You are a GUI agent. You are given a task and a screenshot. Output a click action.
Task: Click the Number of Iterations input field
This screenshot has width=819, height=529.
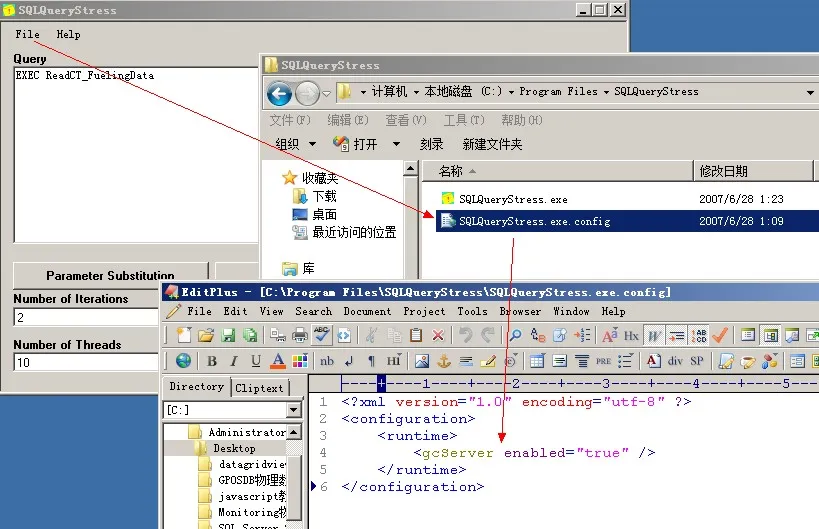[x=86, y=317]
